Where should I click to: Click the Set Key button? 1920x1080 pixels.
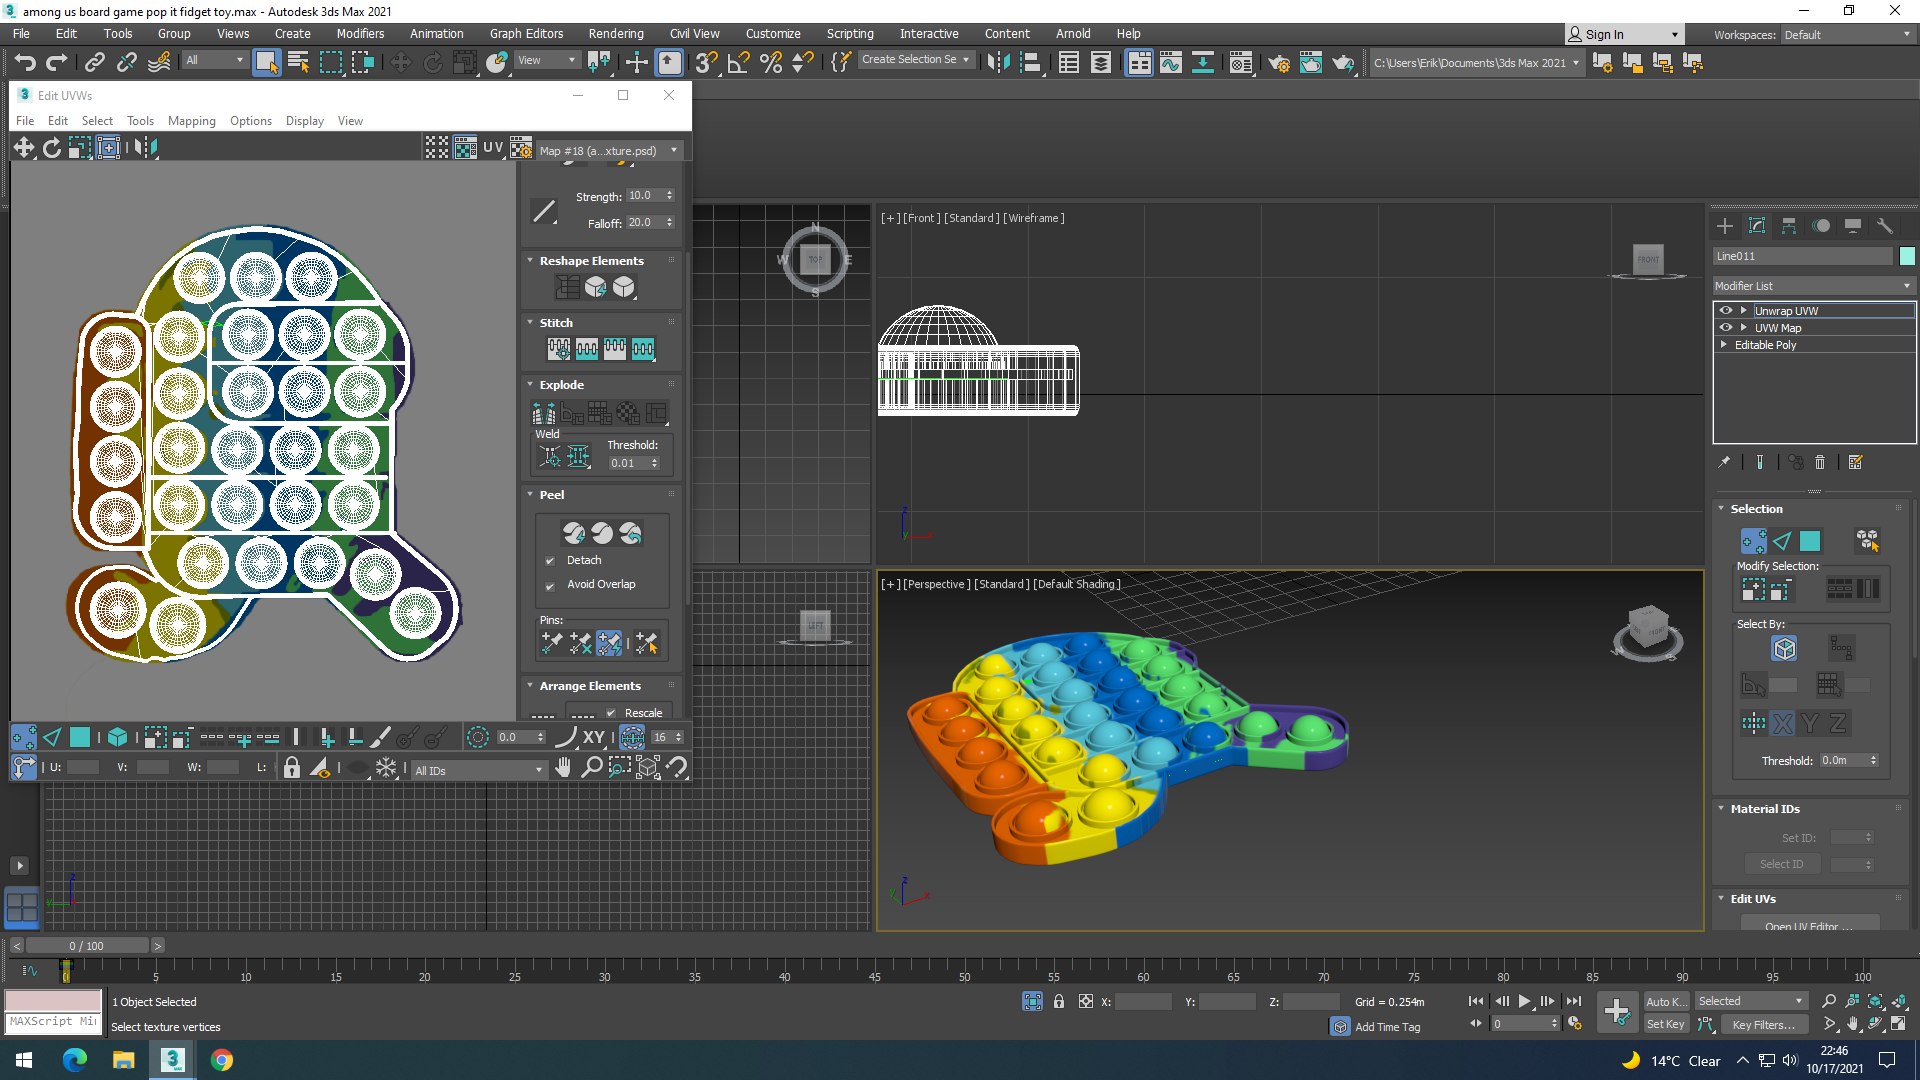click(x=1665, y=1024)
